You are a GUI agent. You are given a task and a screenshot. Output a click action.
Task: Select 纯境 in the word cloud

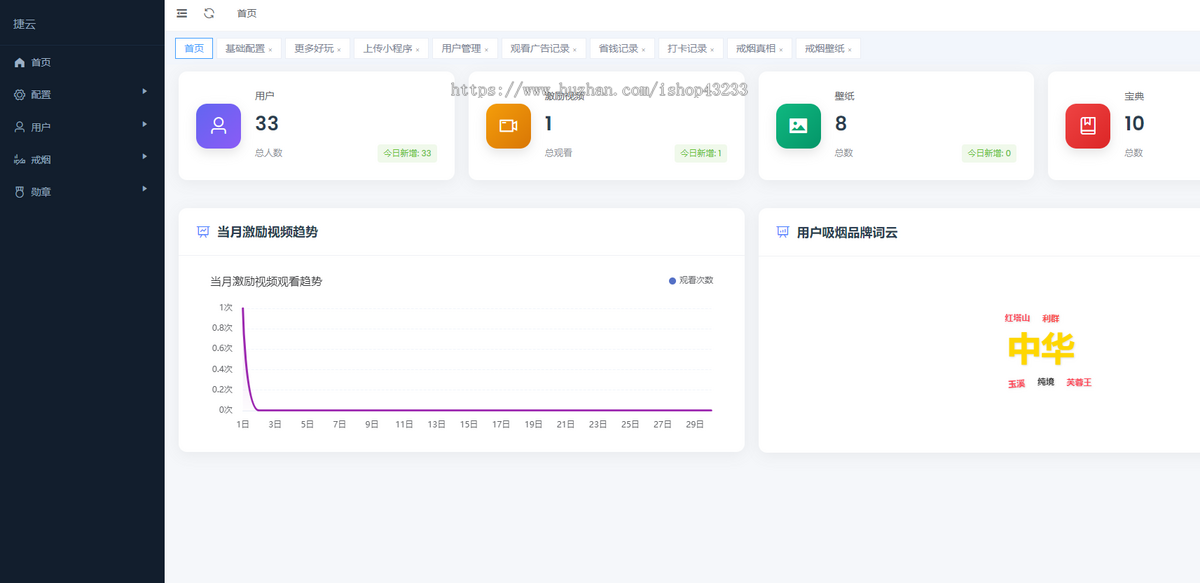click(1045, 382)
